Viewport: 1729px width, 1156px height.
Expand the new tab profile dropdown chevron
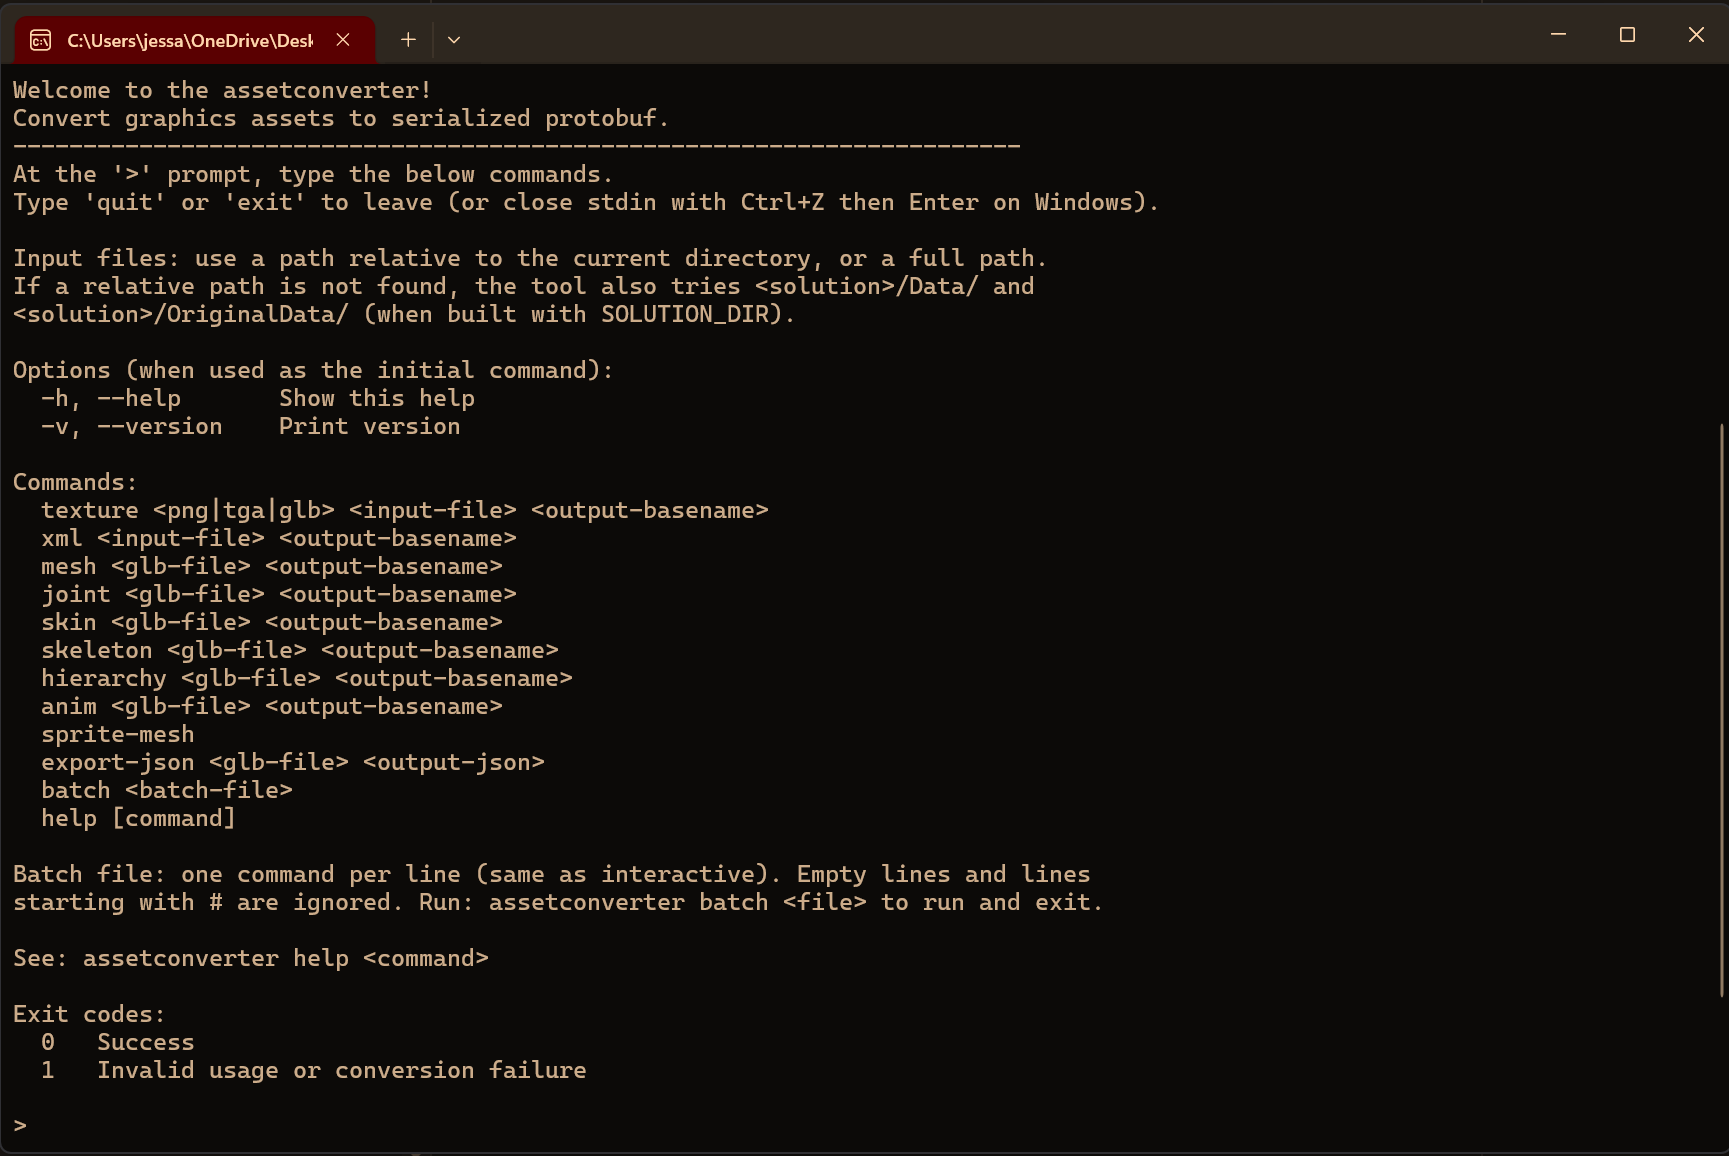click(454, 40)
